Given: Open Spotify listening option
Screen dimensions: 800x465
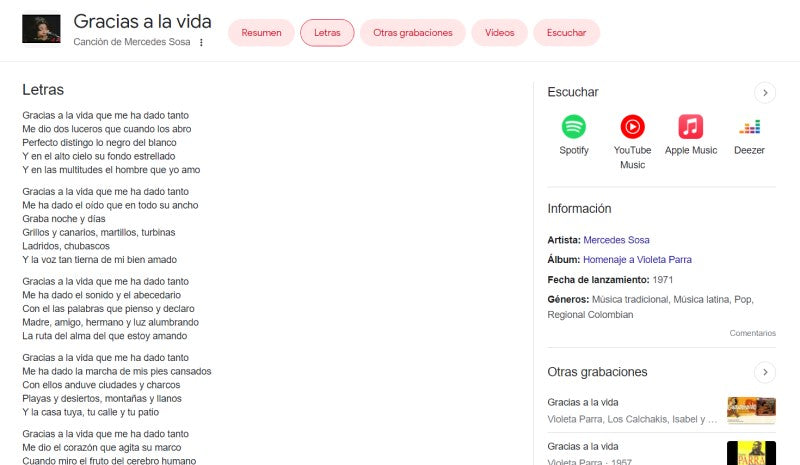Looking at the screenshot, I should coord(573,135).
